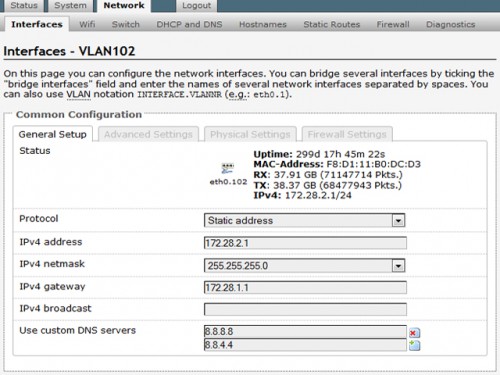Click the TX 38.37 GB statistics line
The width and height of the screenshot is (500, 375).
point(327,185)
